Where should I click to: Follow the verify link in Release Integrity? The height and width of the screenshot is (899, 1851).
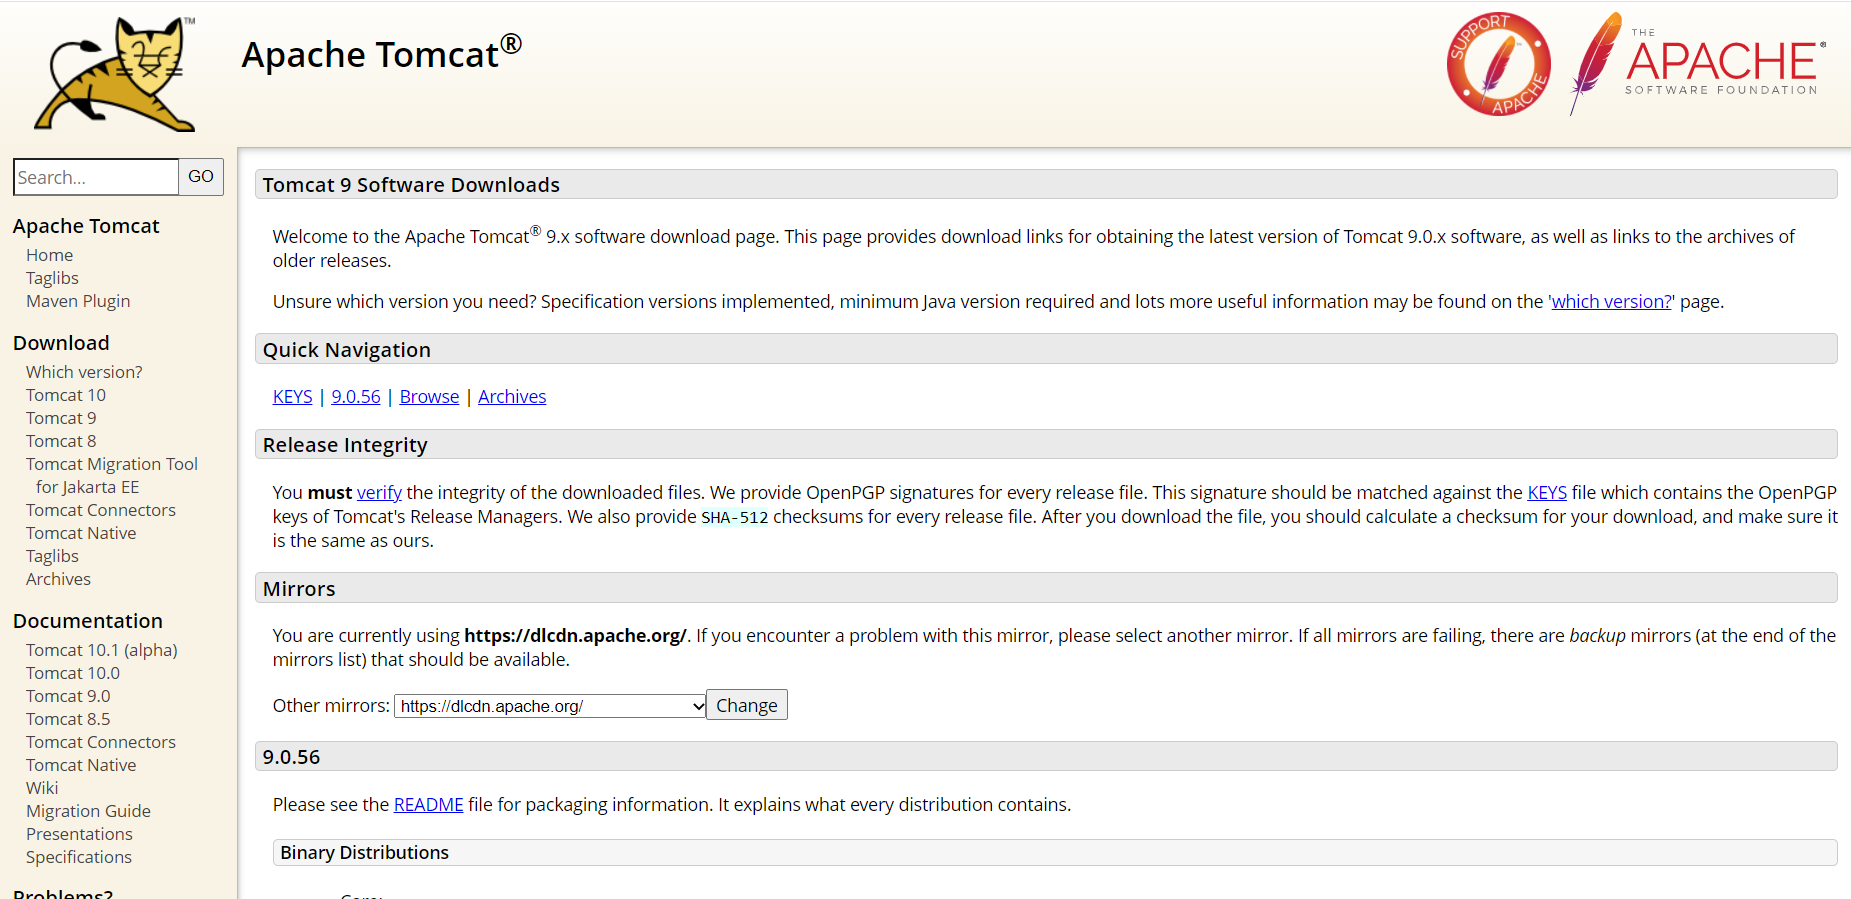379,492
